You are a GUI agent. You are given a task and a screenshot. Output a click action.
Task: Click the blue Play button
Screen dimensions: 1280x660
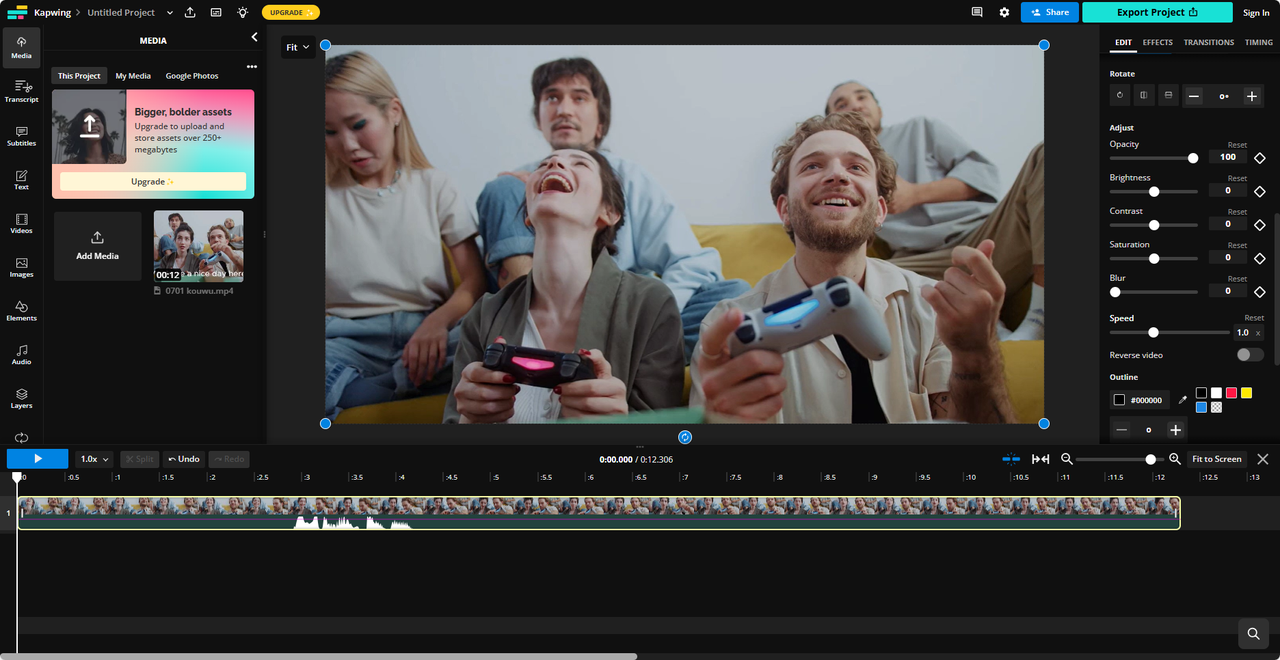pyautogui.click(x=38, y=459)
